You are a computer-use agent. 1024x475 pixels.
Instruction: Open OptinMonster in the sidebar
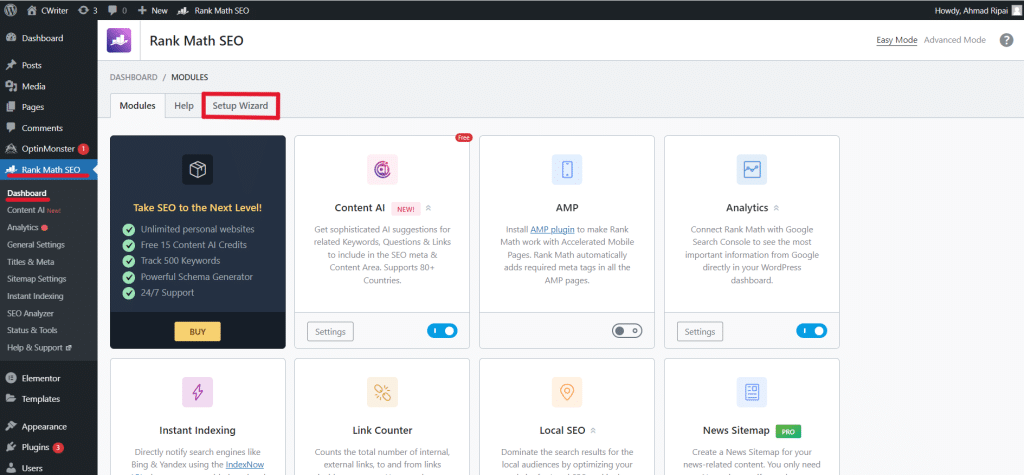click(48, 148)
